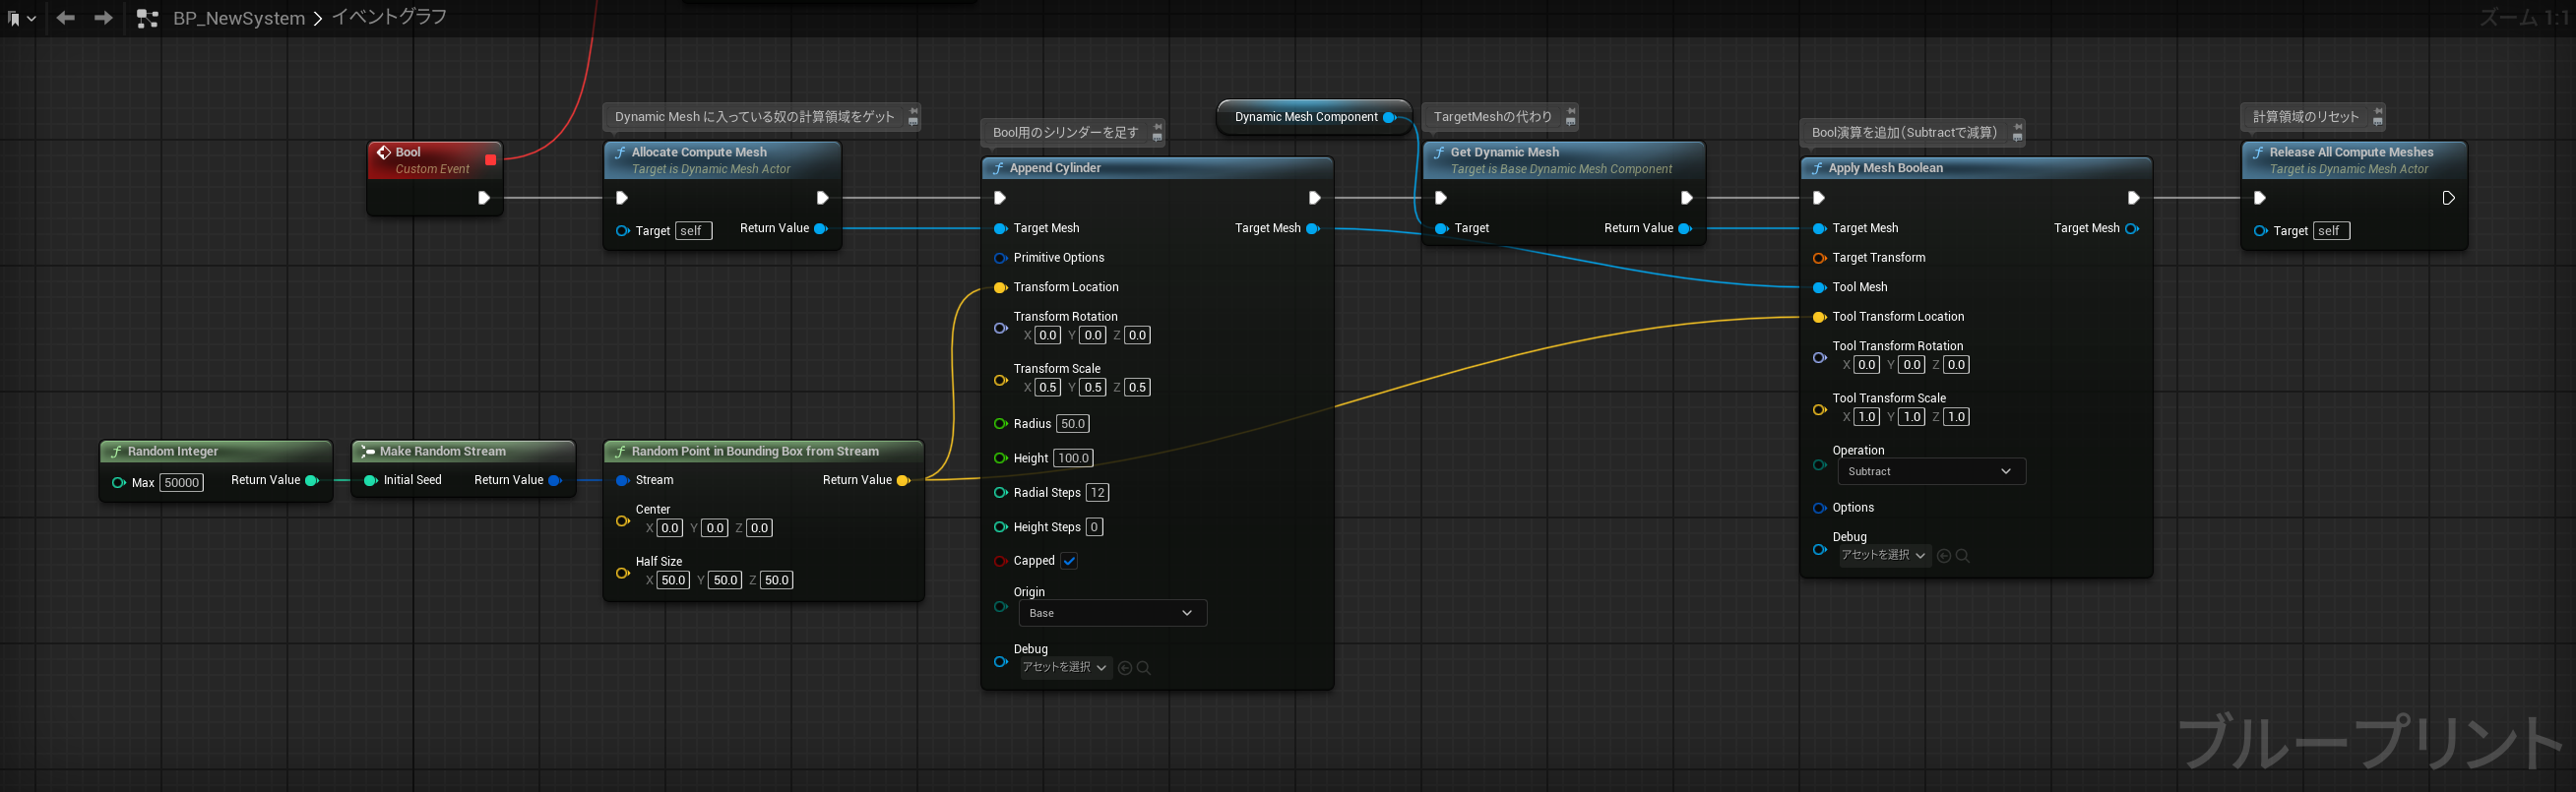Click Apply Mesh Boolean Options pin
This screenshot has height=792, width=2576.
pyautogui.click(x=1819, y=508)
